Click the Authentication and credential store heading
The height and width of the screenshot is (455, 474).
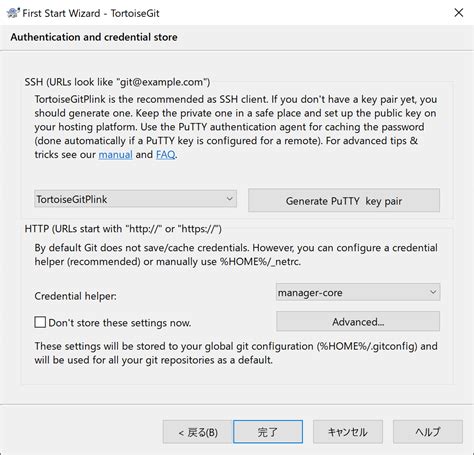(94, 37)
